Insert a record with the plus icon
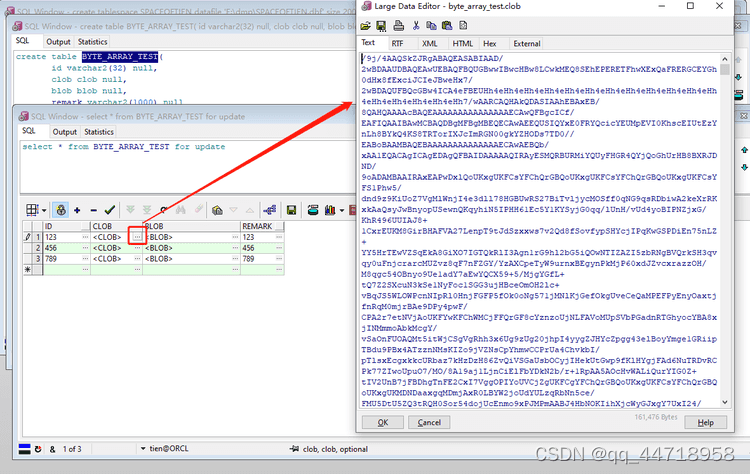The image size is (750, 474). pyautogui.click(x=77, y=210)
